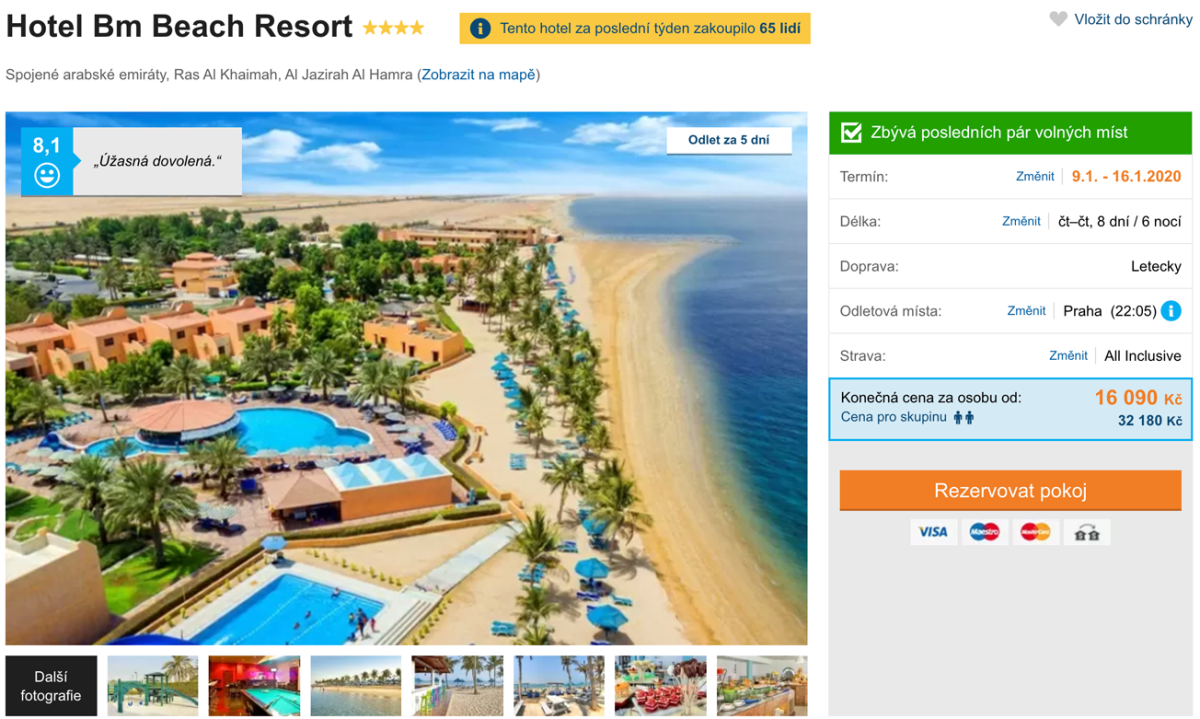Change the Strava meal plan
Viewport: 1200px width, 719px height.
pyautogui.click(x=1068, y=355)
